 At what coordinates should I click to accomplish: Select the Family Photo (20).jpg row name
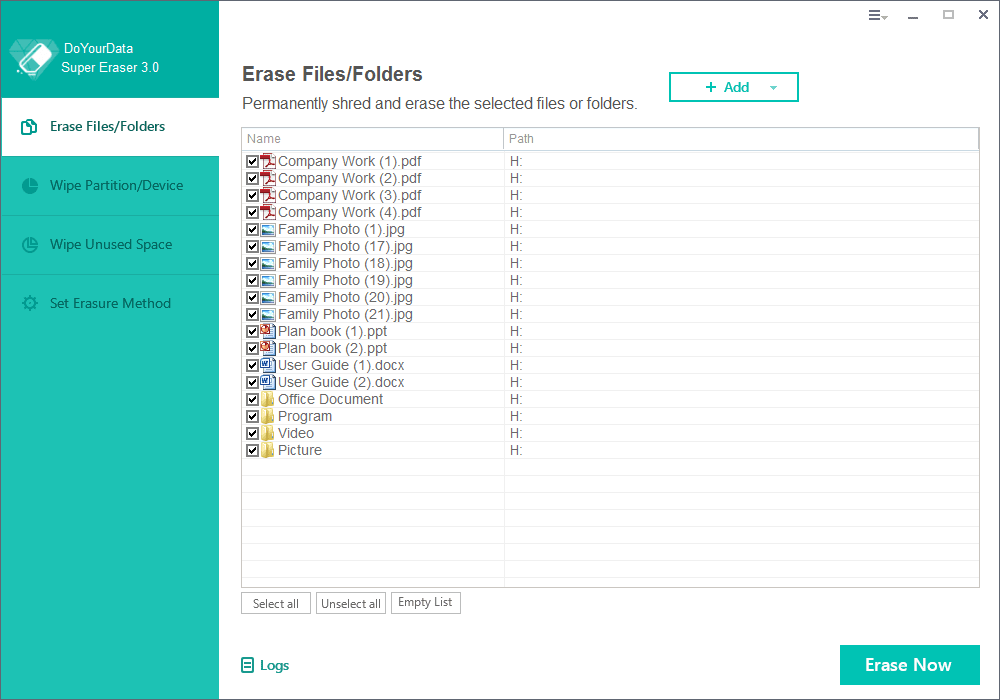click(x=345, y=298)
